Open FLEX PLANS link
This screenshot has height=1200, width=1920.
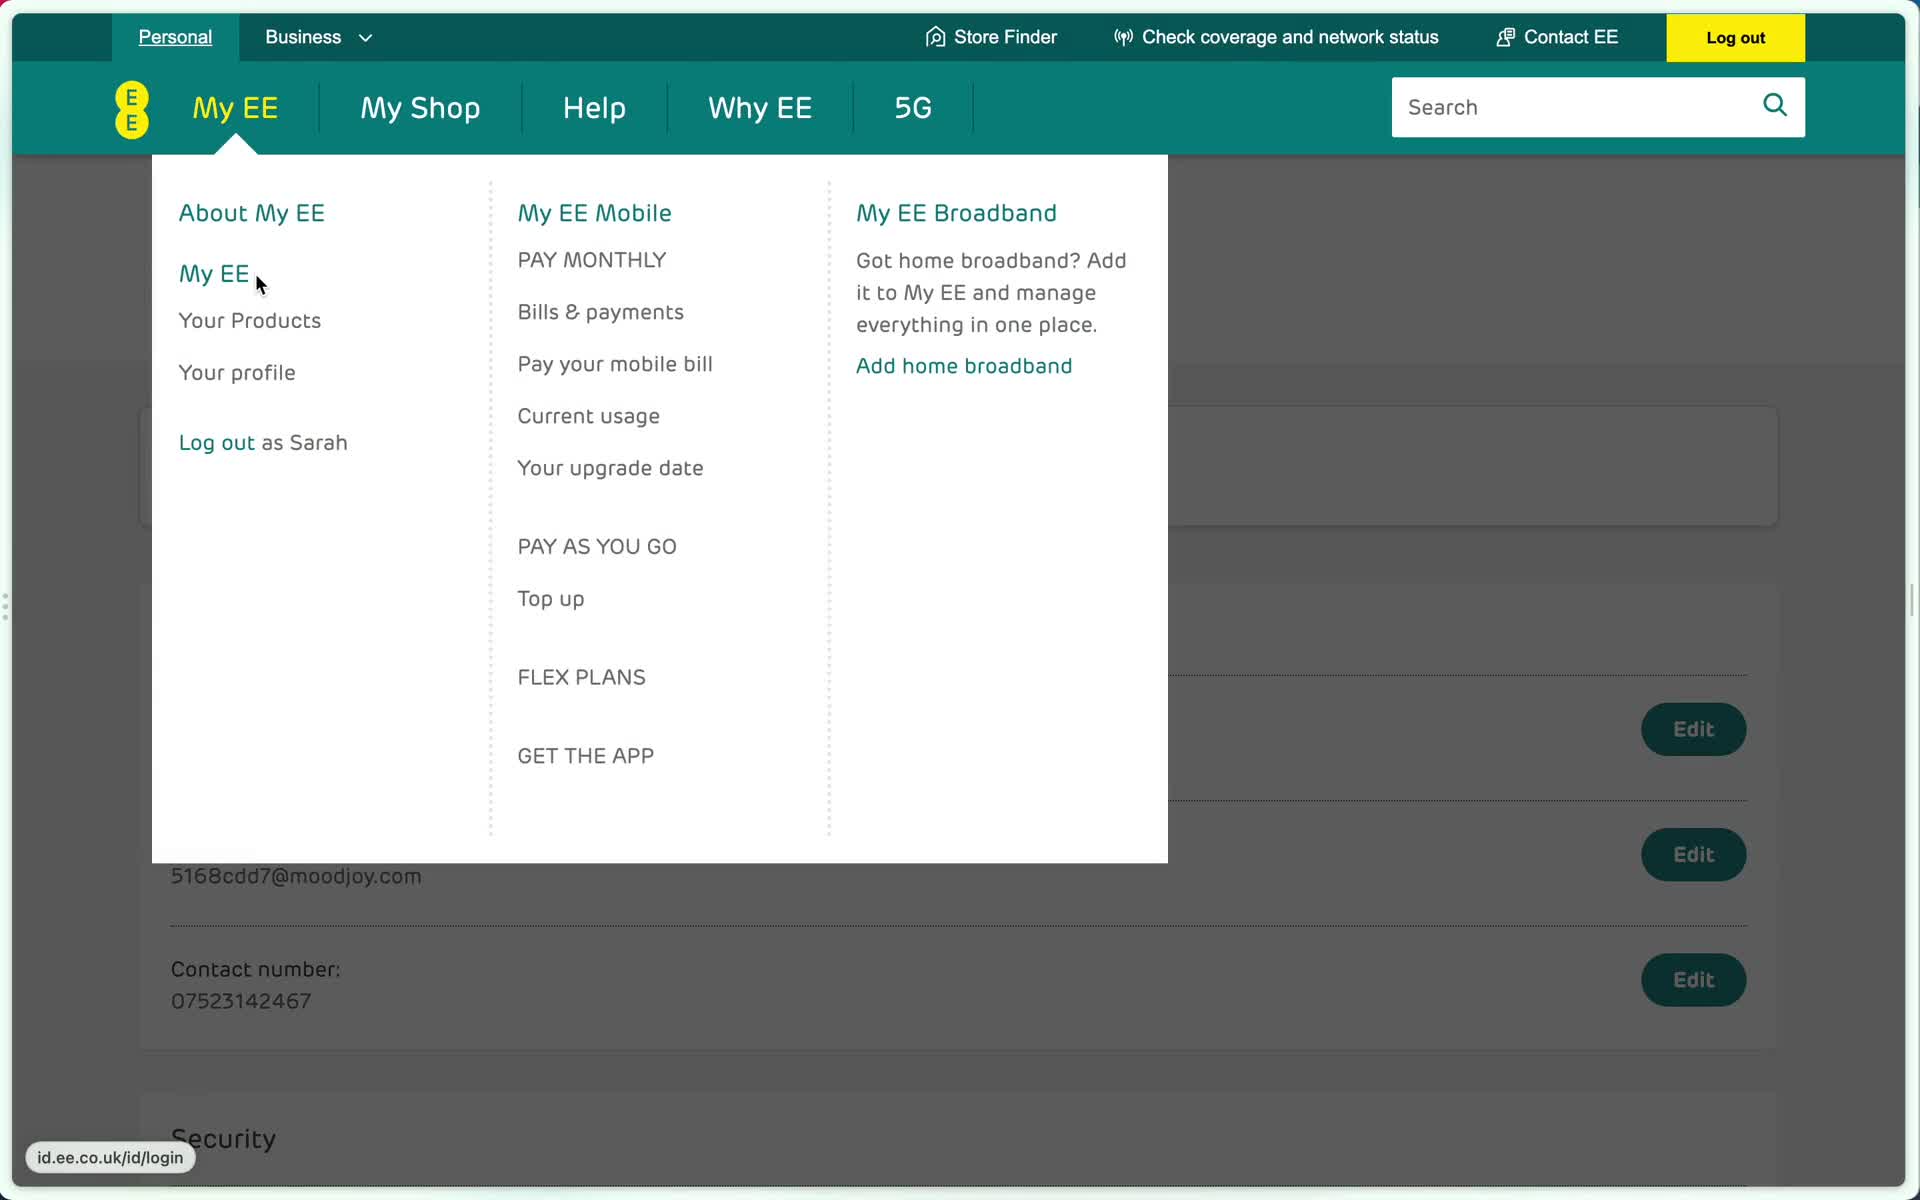(582, 678)
